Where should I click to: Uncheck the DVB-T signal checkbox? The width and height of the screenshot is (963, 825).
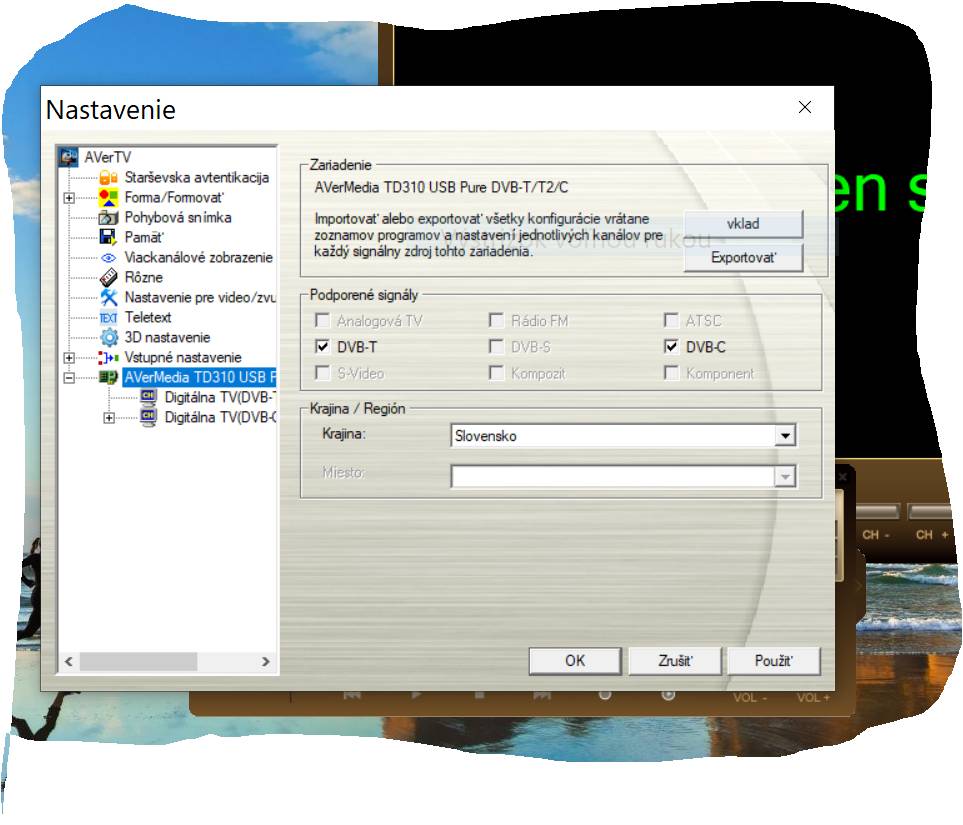coord(322,347)
